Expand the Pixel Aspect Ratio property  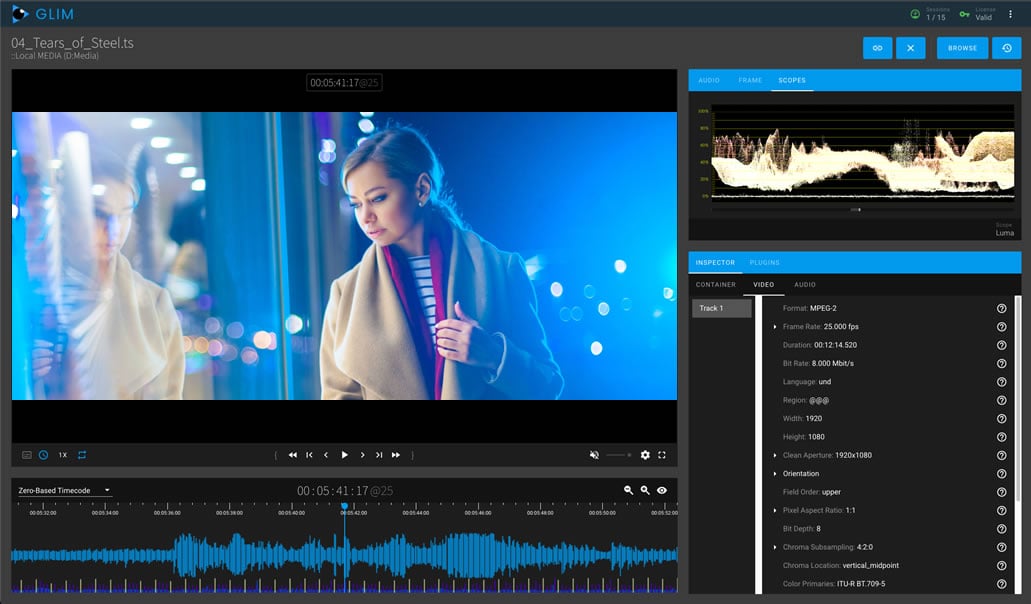tap(775, 511)
